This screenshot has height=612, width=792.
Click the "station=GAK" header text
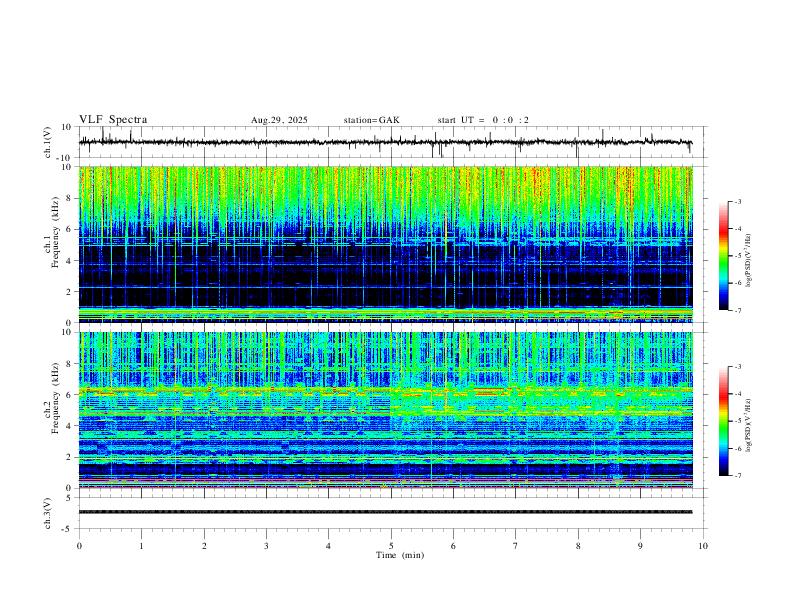point(371,120)
